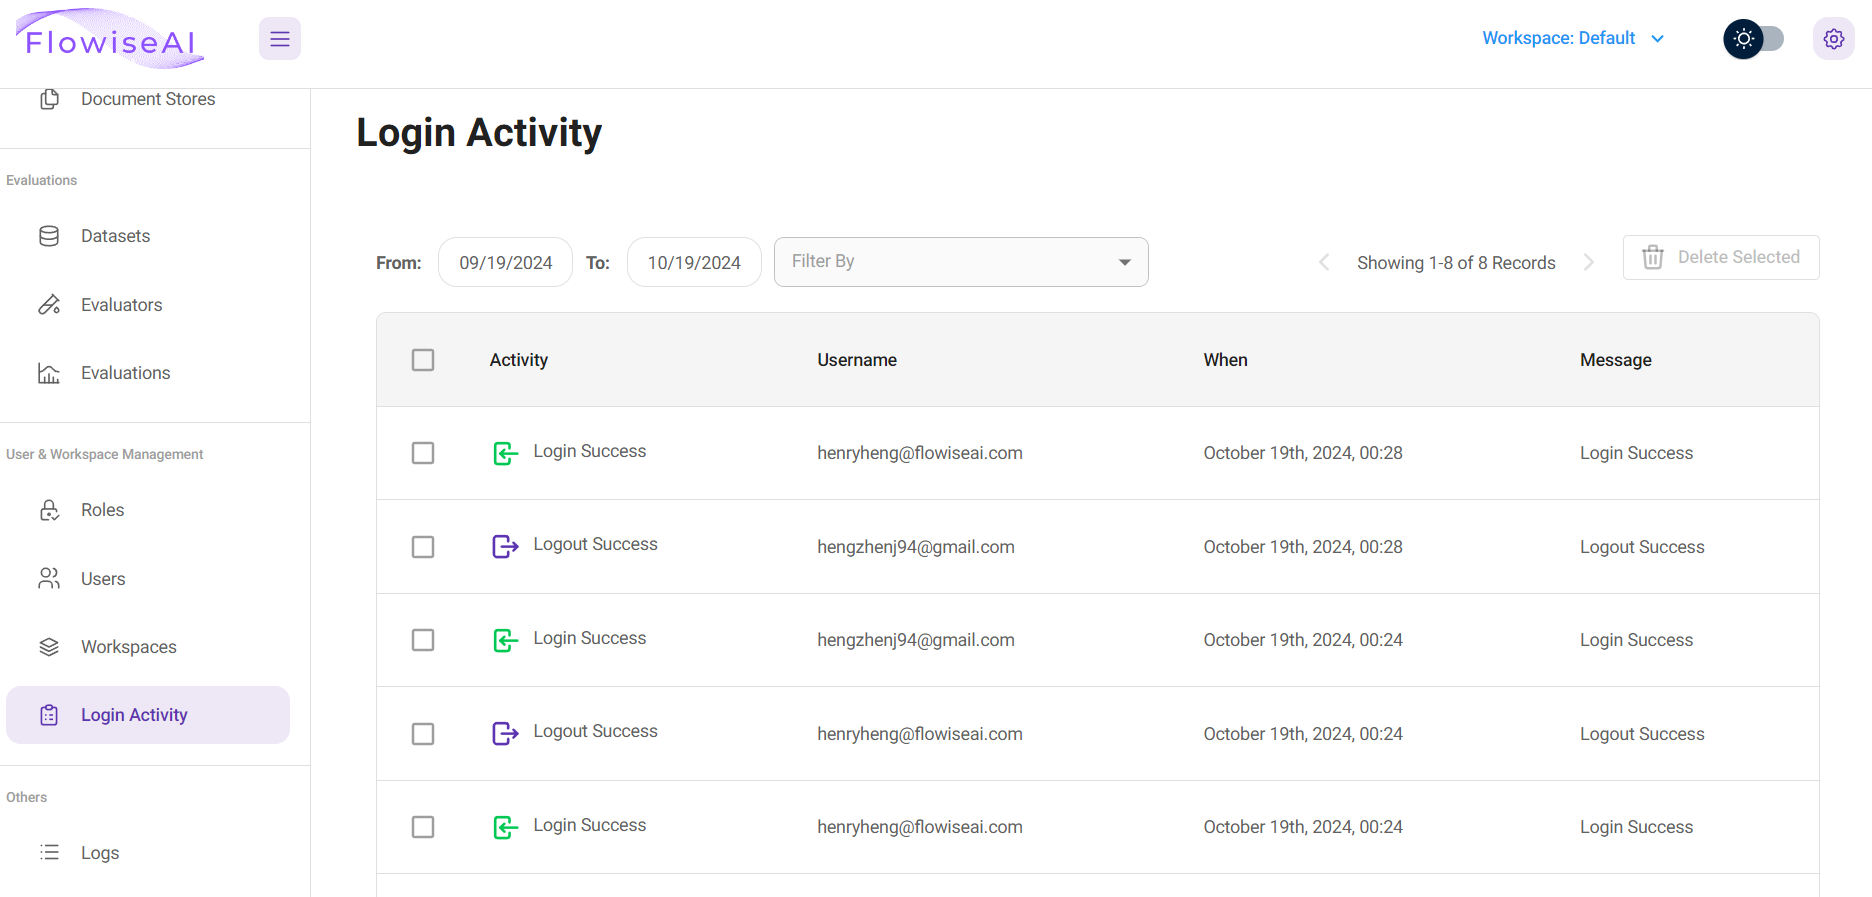Viewport: 1872px width, 897px height.
Task: Open Document Stores in the sidebar
Action: click(148, 99)
